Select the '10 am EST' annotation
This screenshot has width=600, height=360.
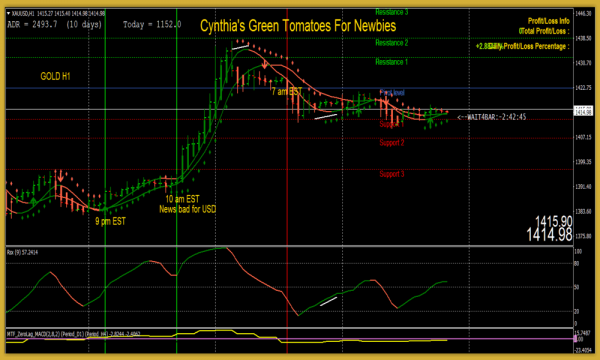coord(182,199)
